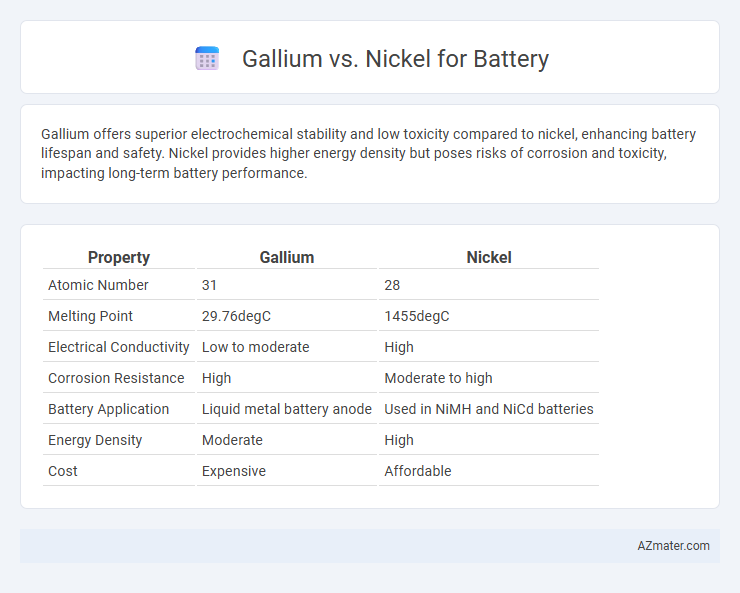Click the summary paragraph starting 'Gallium offers superior'
740x593 pixels.
click(368, 153)
